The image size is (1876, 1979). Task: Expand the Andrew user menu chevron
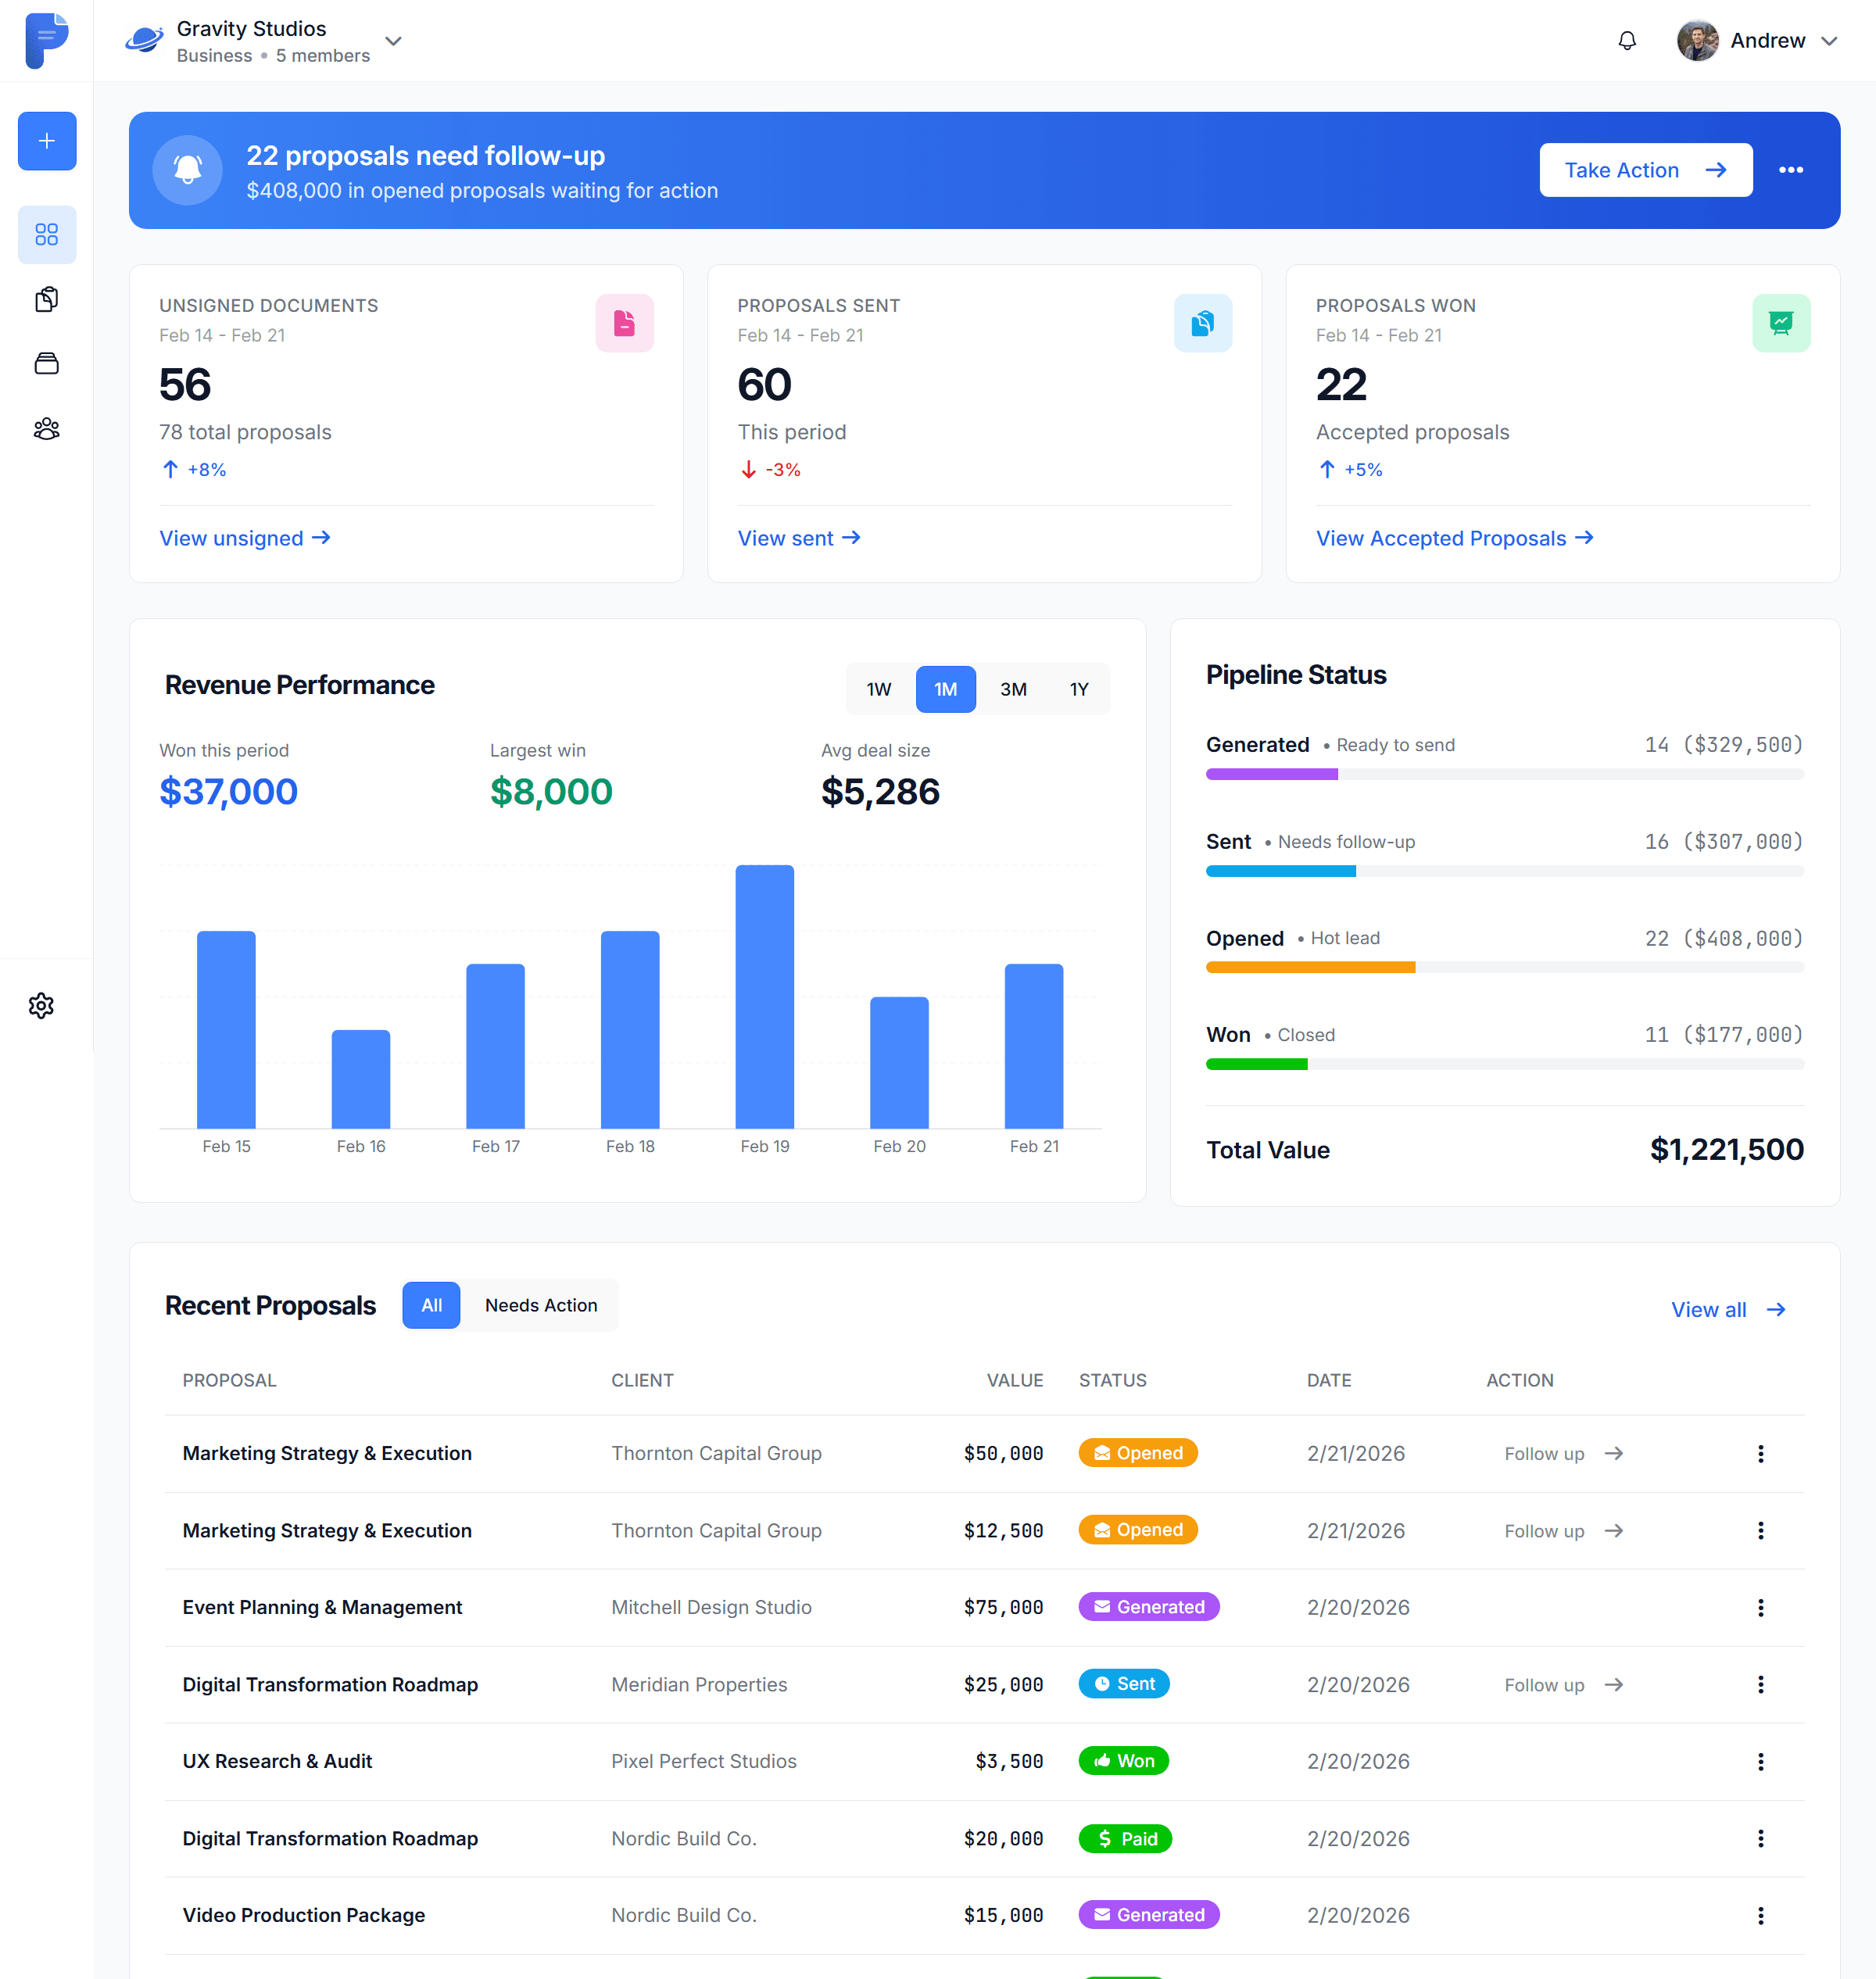pyautogui.click(x=1829, y=41)
